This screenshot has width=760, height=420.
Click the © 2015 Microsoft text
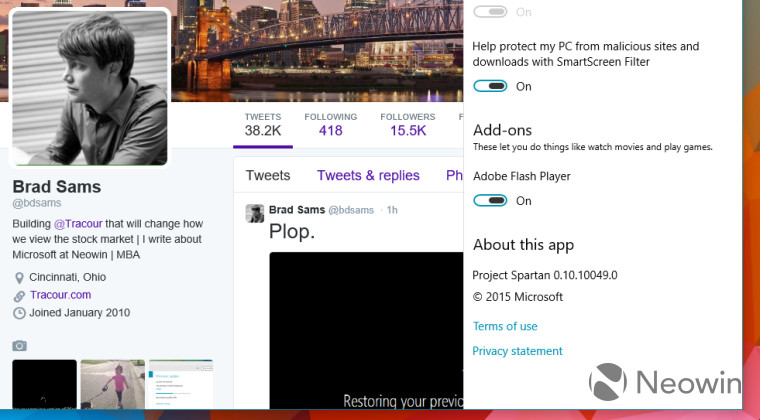pos(518,296)
